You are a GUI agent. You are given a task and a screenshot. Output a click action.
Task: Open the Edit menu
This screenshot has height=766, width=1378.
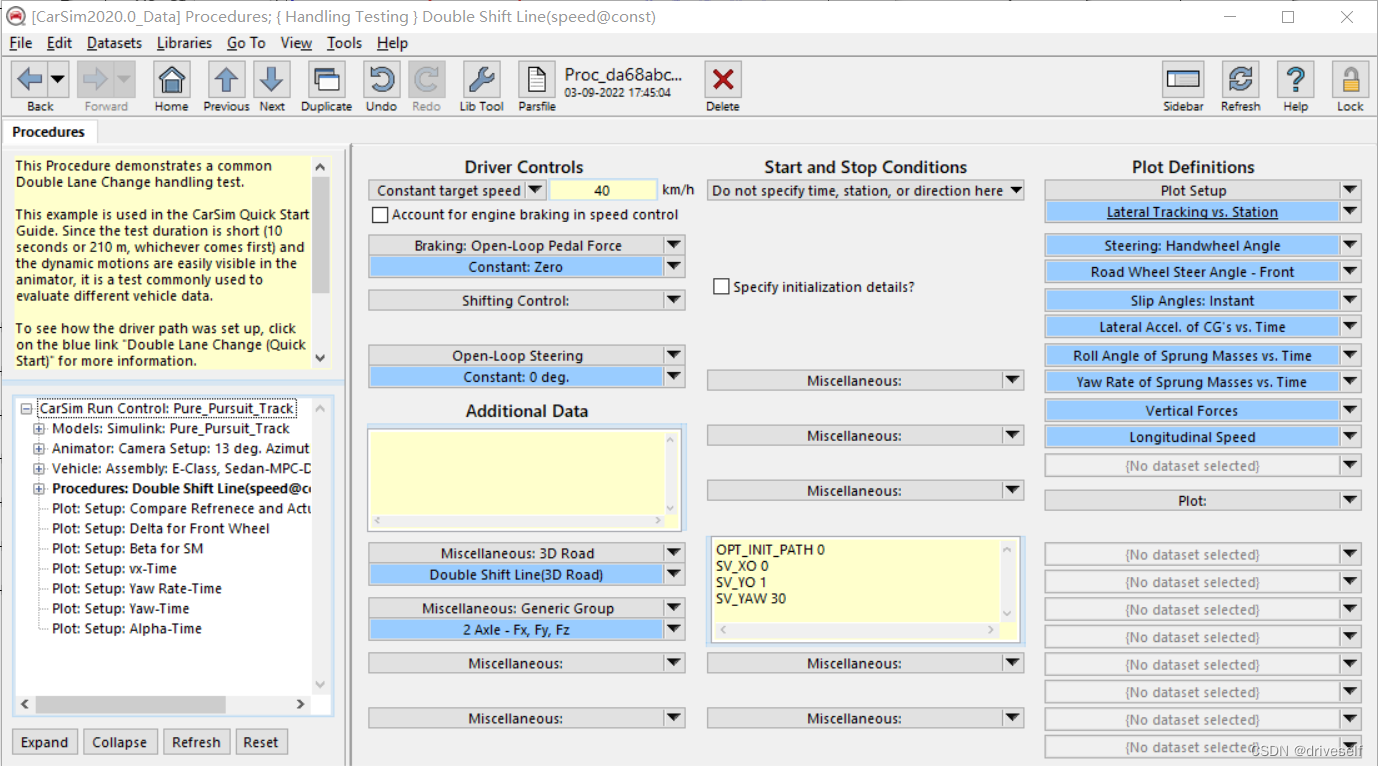point(59,43)
